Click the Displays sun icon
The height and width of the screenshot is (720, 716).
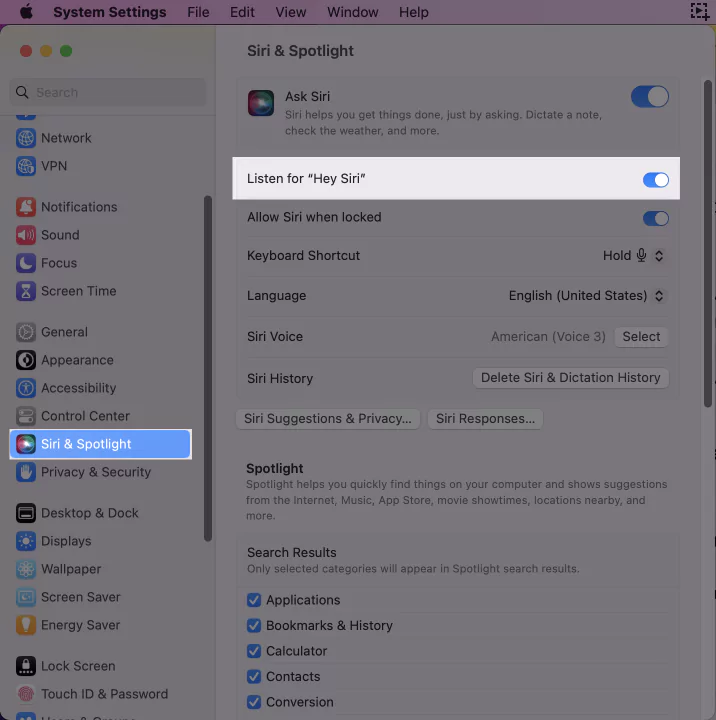(x=26, y=541)
